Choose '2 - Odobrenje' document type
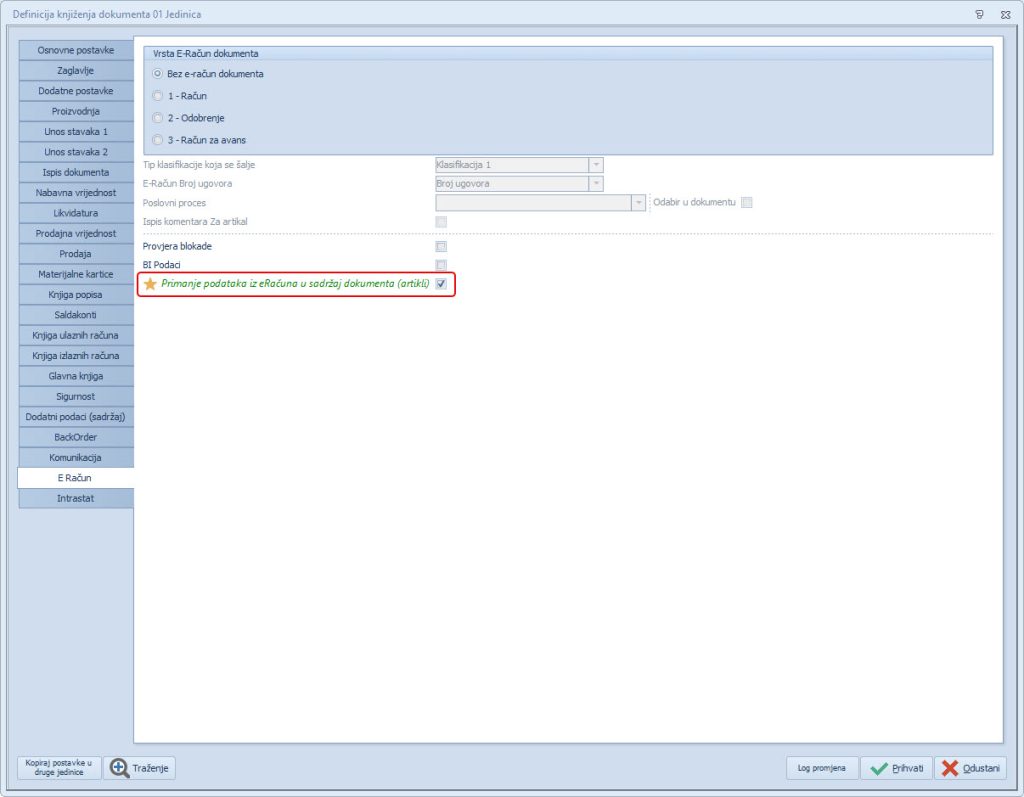This screenshot has width=1024, height=797. point(158,118)
